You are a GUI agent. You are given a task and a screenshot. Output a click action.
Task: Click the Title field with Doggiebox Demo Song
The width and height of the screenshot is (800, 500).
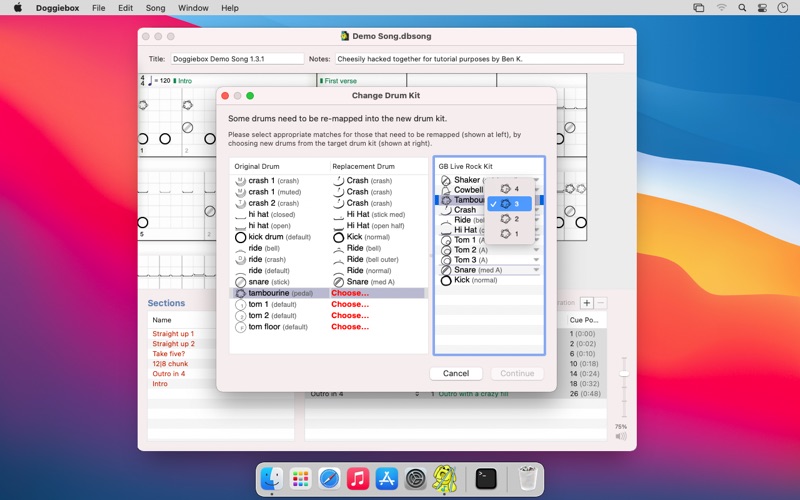[x=237, y=59]
